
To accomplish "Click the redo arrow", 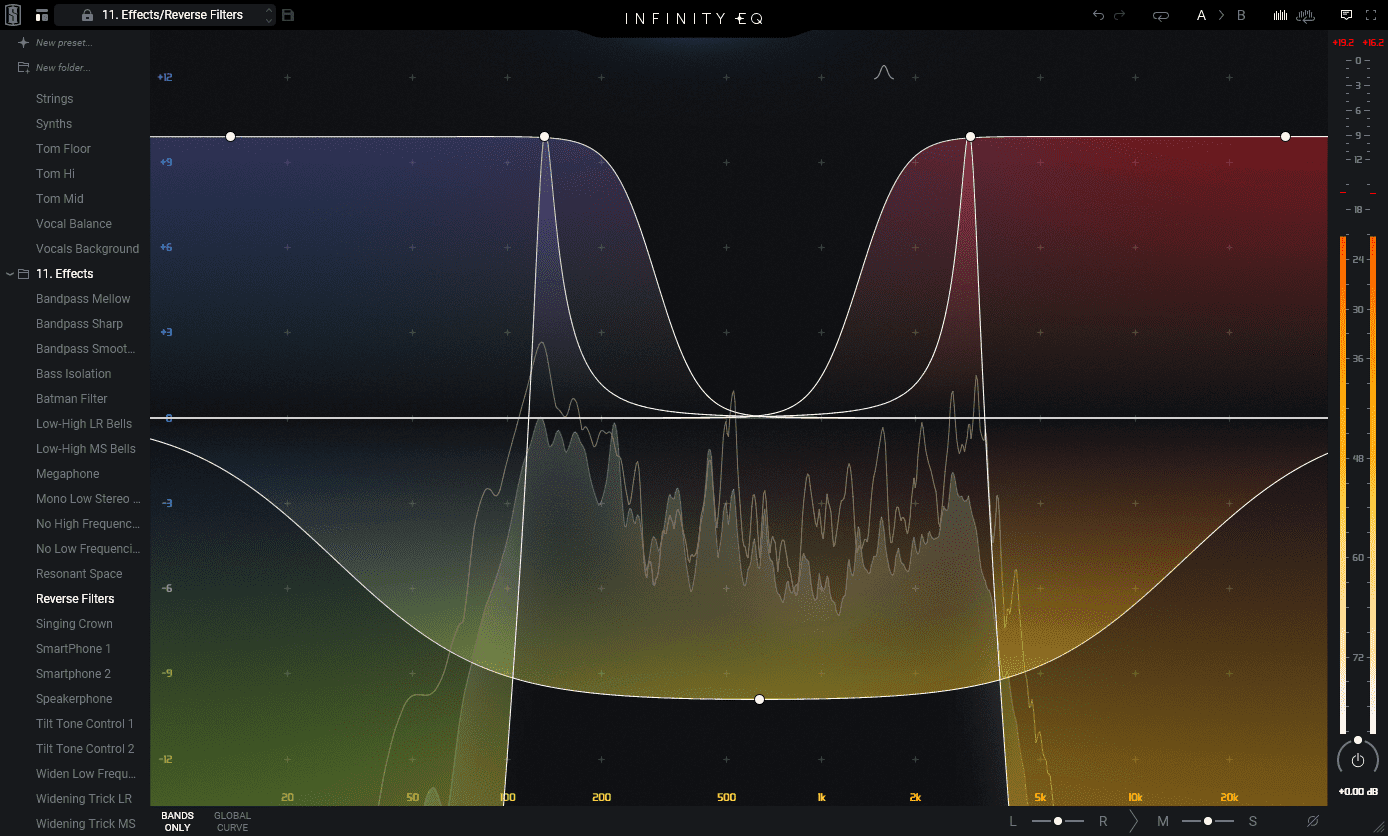I will [1120, 15].
